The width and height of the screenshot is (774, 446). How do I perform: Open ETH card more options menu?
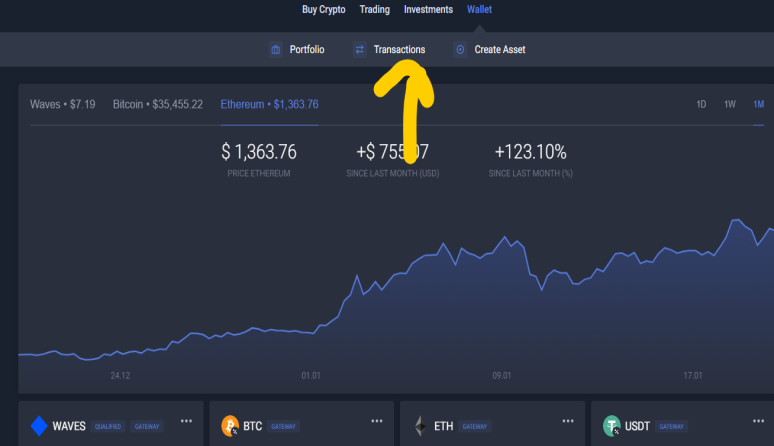pyautogui.click(x=568, y=421)
